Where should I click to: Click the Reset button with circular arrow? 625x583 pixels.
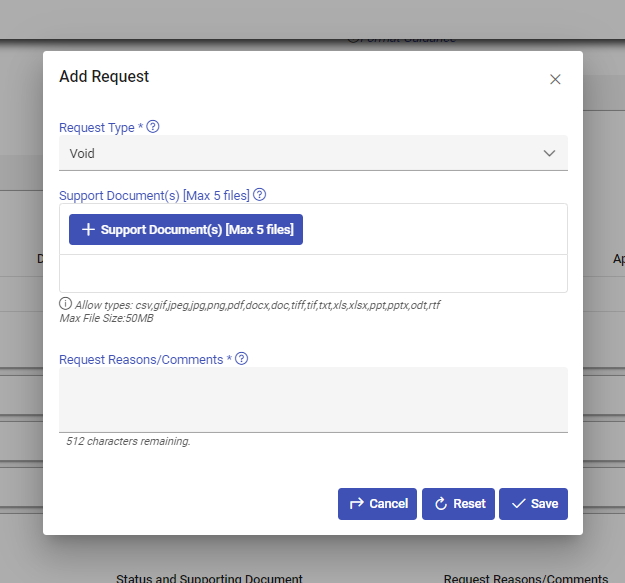point(458,504)
